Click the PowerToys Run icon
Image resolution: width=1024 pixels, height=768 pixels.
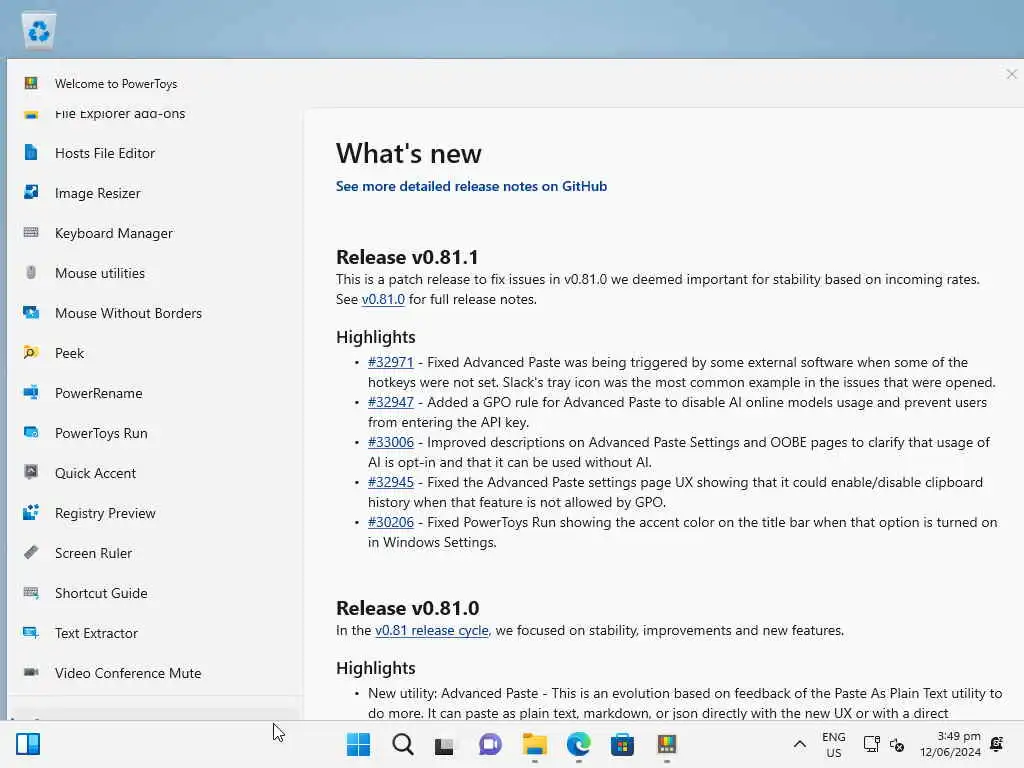coord(31,432)
